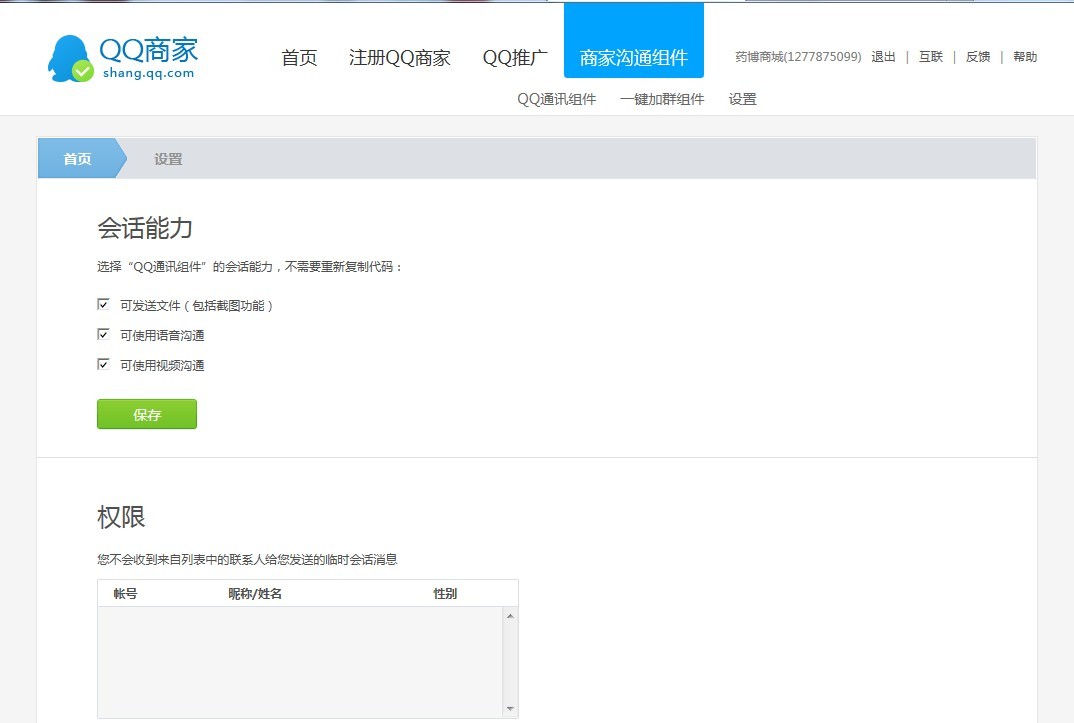Open the 首页 navigation item
This screenshot has width=1074, height=723.
[x=299, y=58]
